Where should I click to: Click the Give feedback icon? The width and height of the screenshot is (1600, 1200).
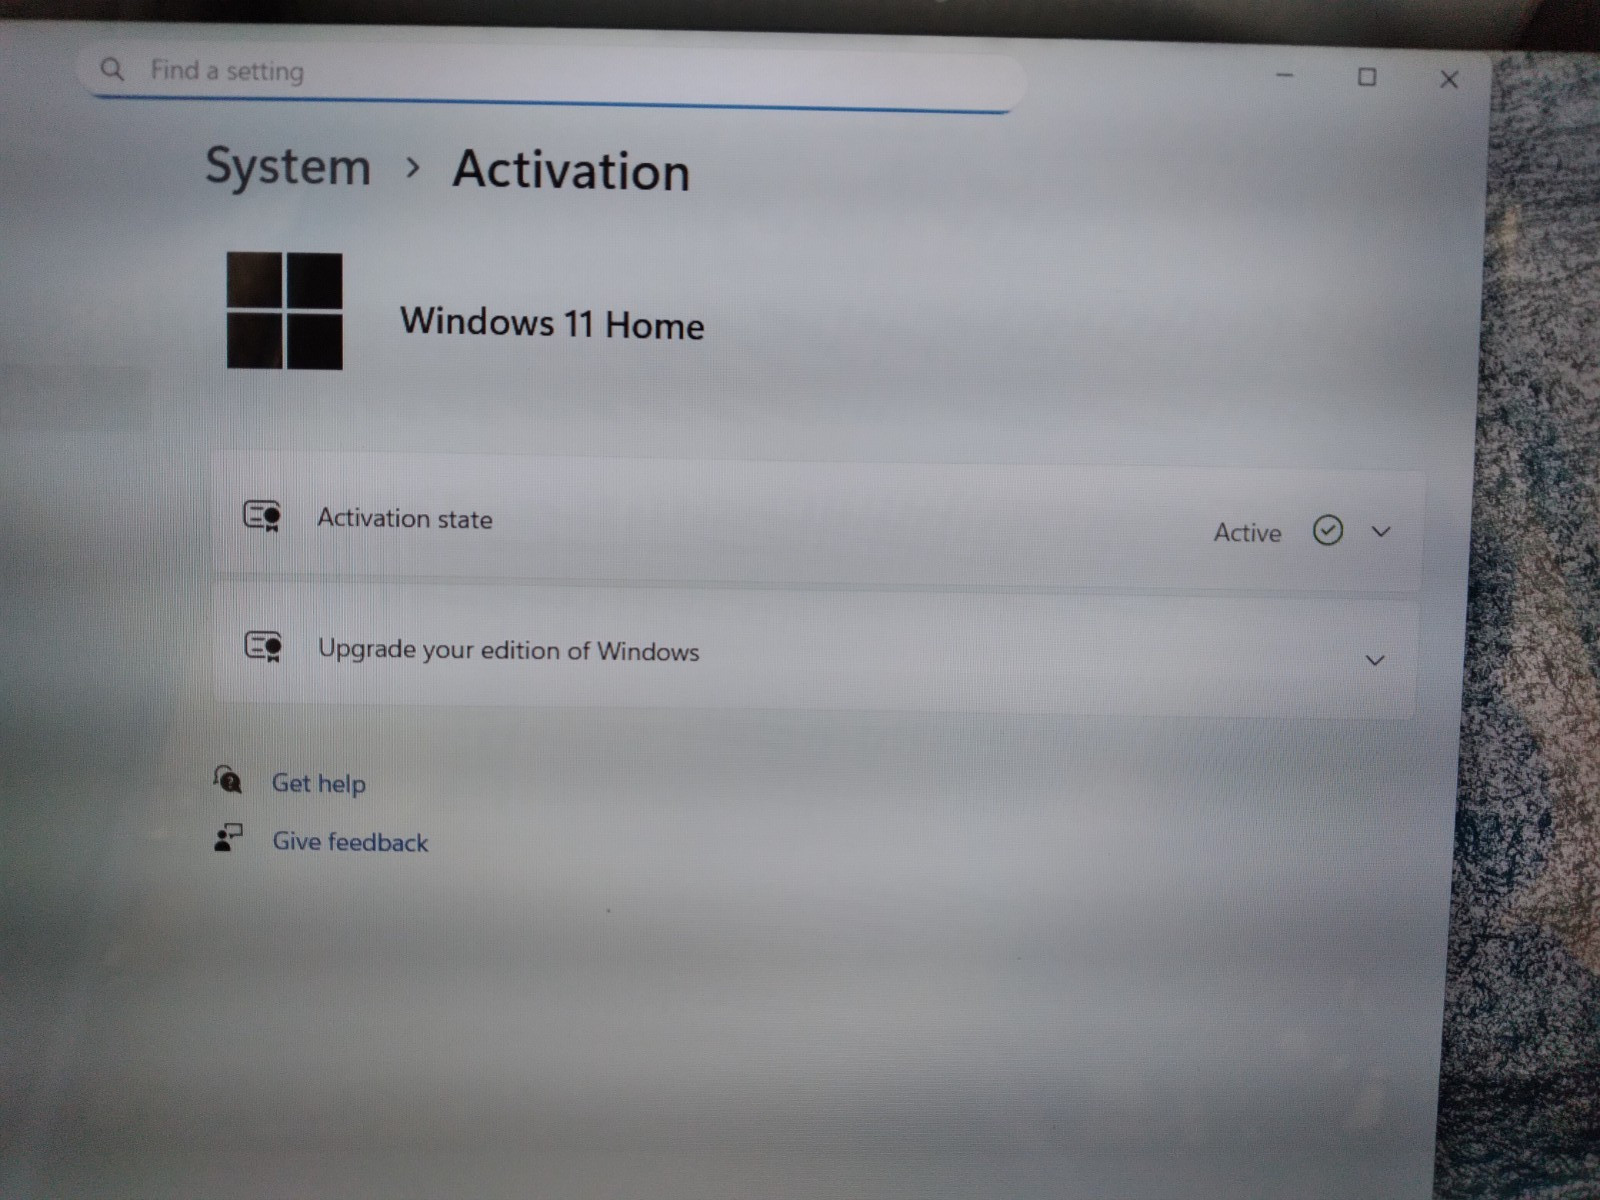[x=228, y=838]
